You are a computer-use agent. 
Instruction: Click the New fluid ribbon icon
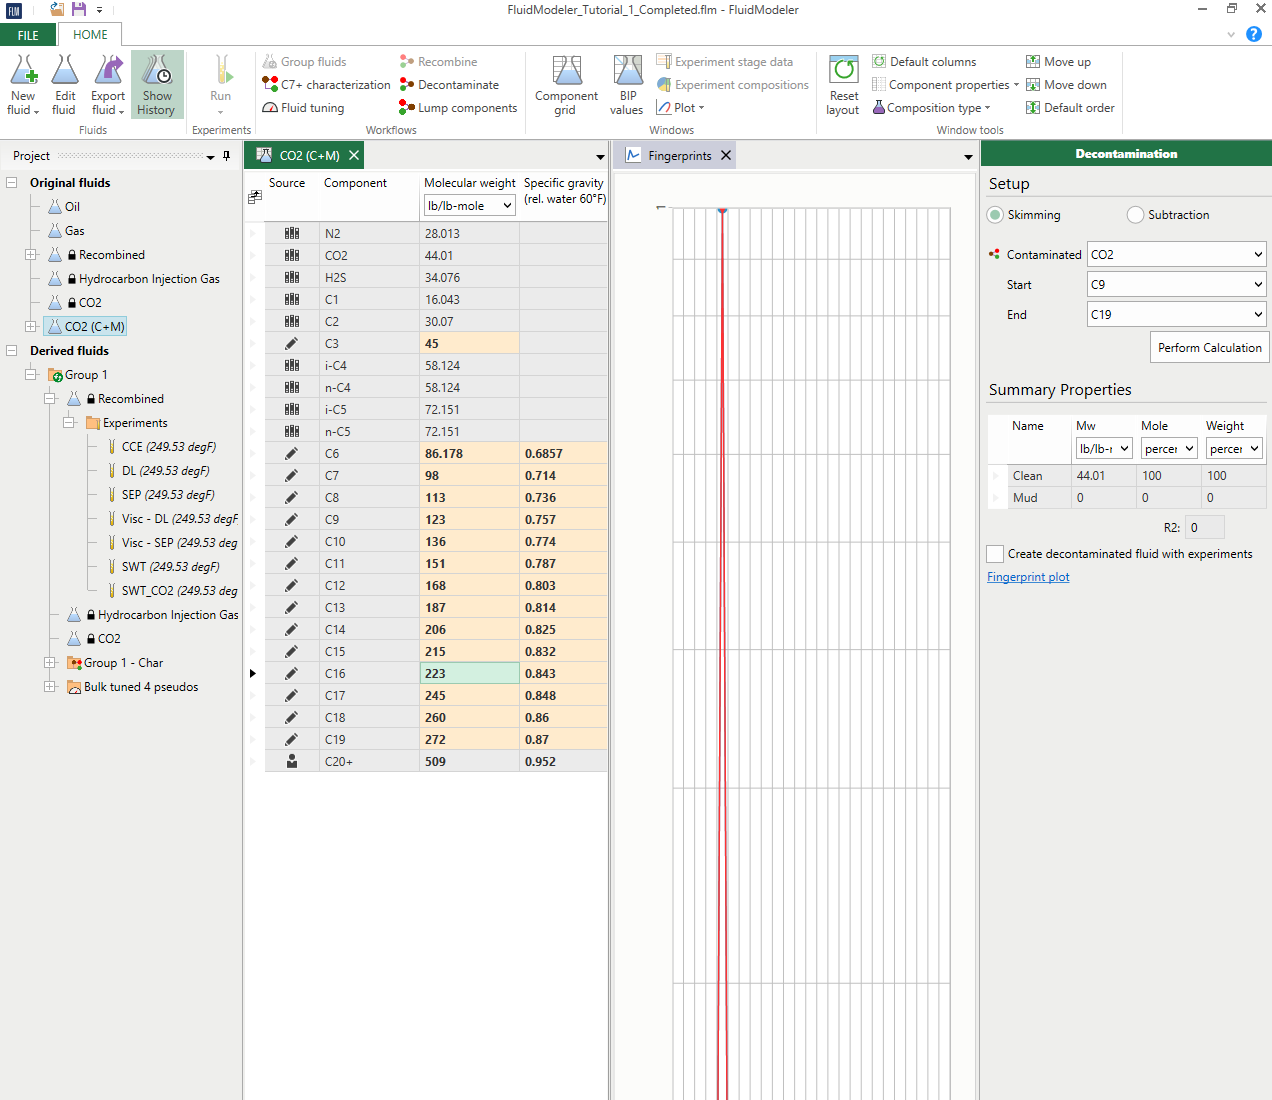tap(23, 85)
